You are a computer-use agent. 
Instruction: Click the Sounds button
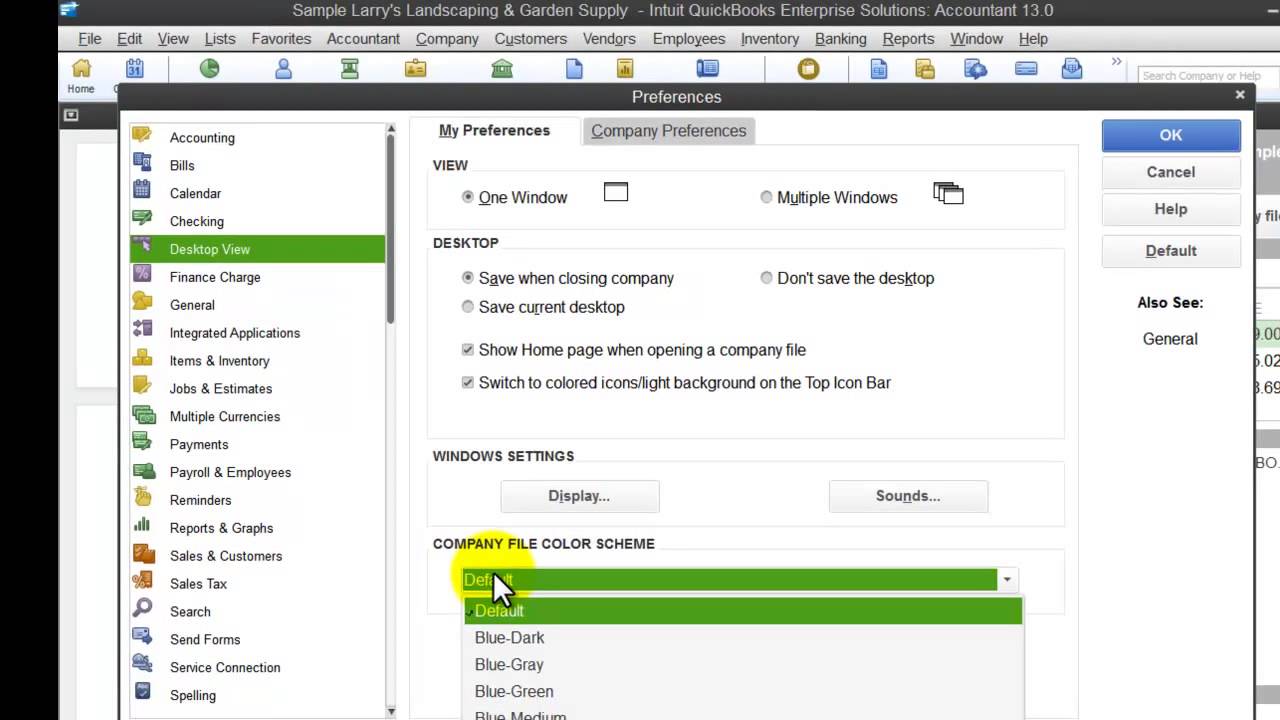tap(907, 496)
